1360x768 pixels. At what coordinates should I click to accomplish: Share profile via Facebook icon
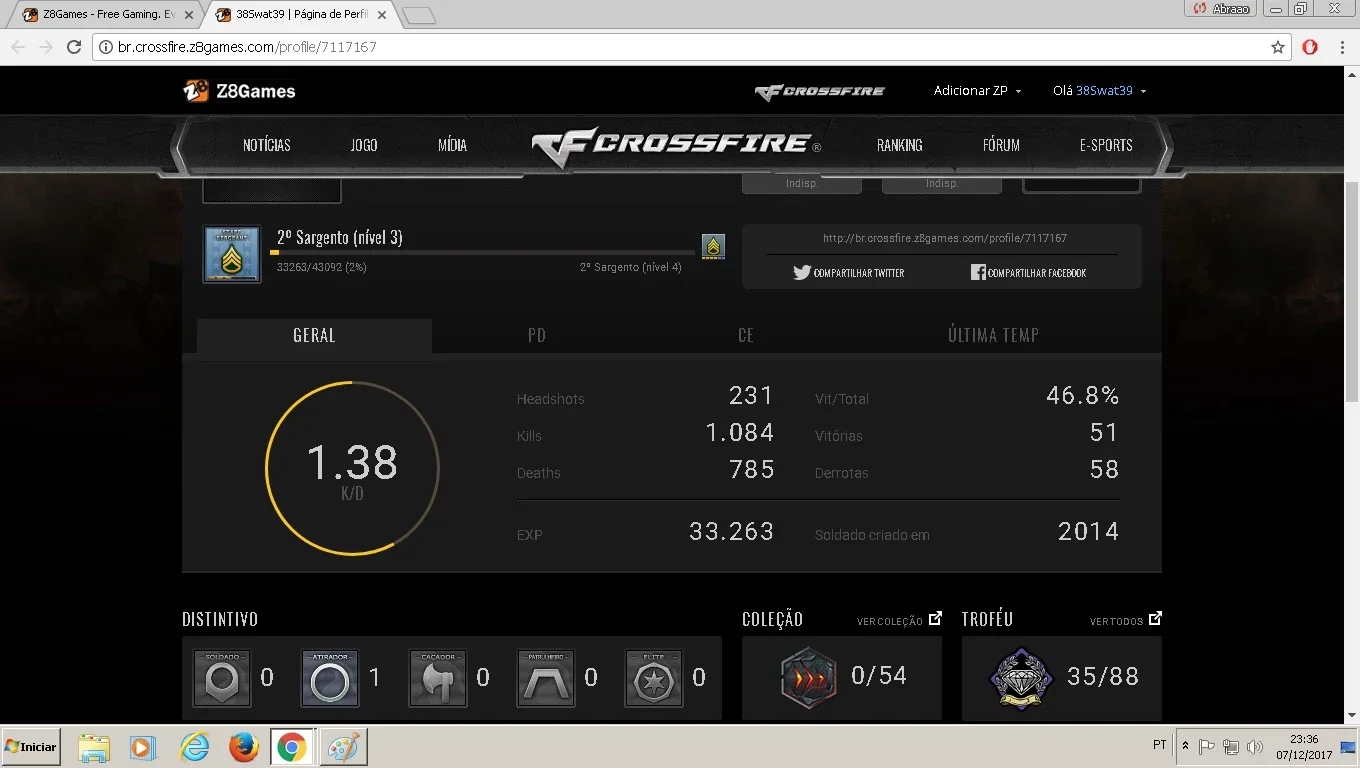(978, 272)
